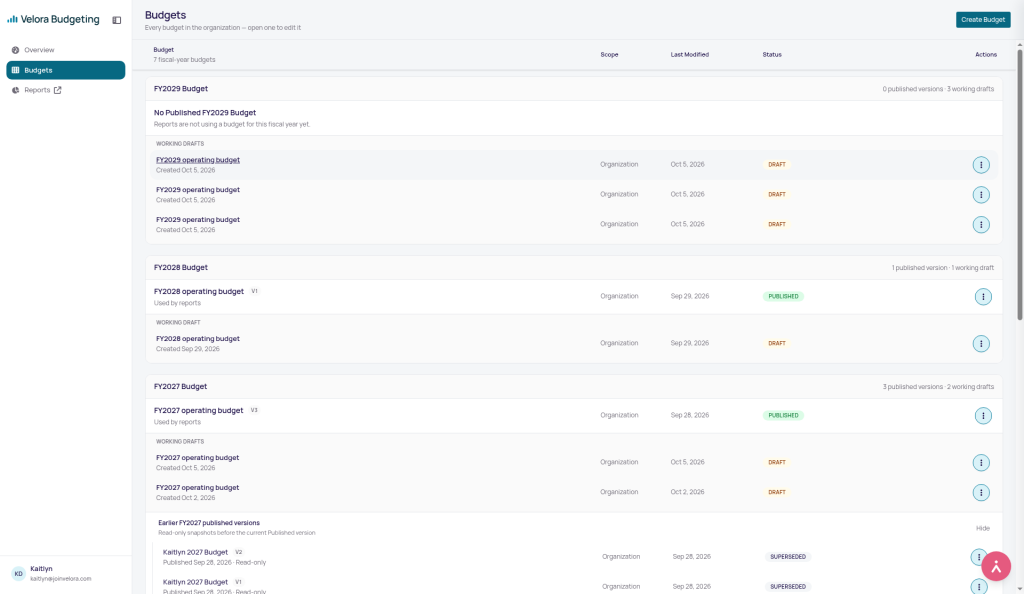Click the Create Budget button
1024x594 pixels.
pos(983,20)
